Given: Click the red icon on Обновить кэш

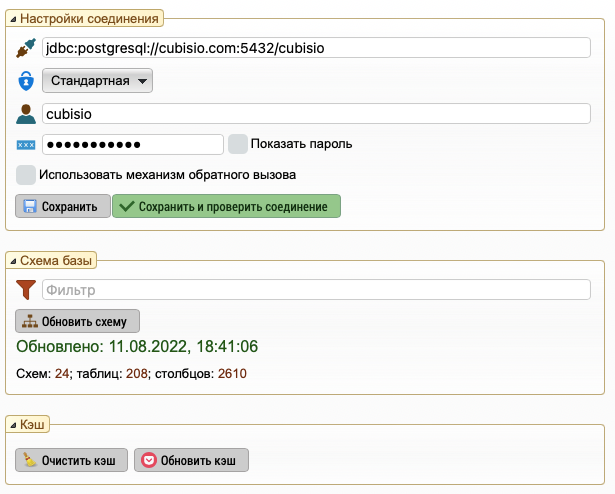Looking at the screenshot, I should point(149,460).
